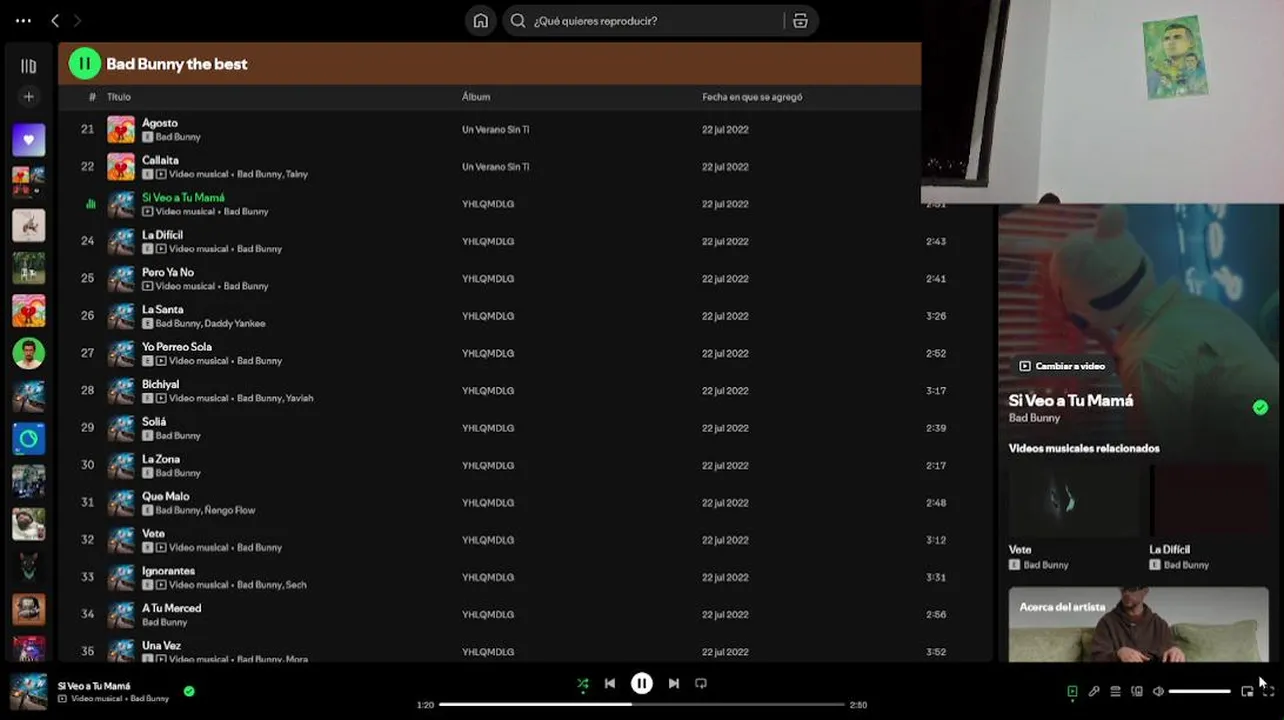Open Liked Songs heart playlist
Viewport: 1284px width, 720px height.
coord(28,140)
